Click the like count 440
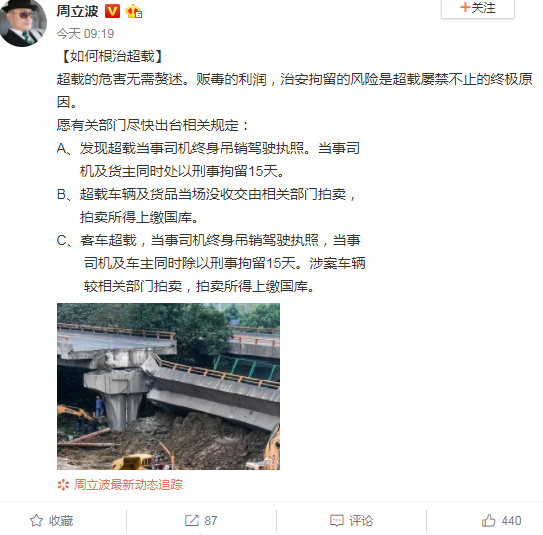This screenshot has width=543, height=535. (511, 520)
